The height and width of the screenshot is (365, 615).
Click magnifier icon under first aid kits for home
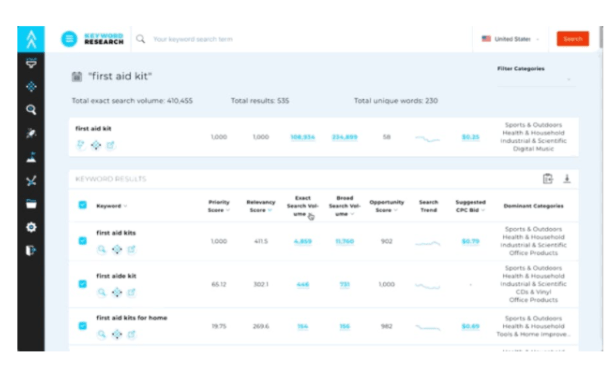(x=102, y=334)
